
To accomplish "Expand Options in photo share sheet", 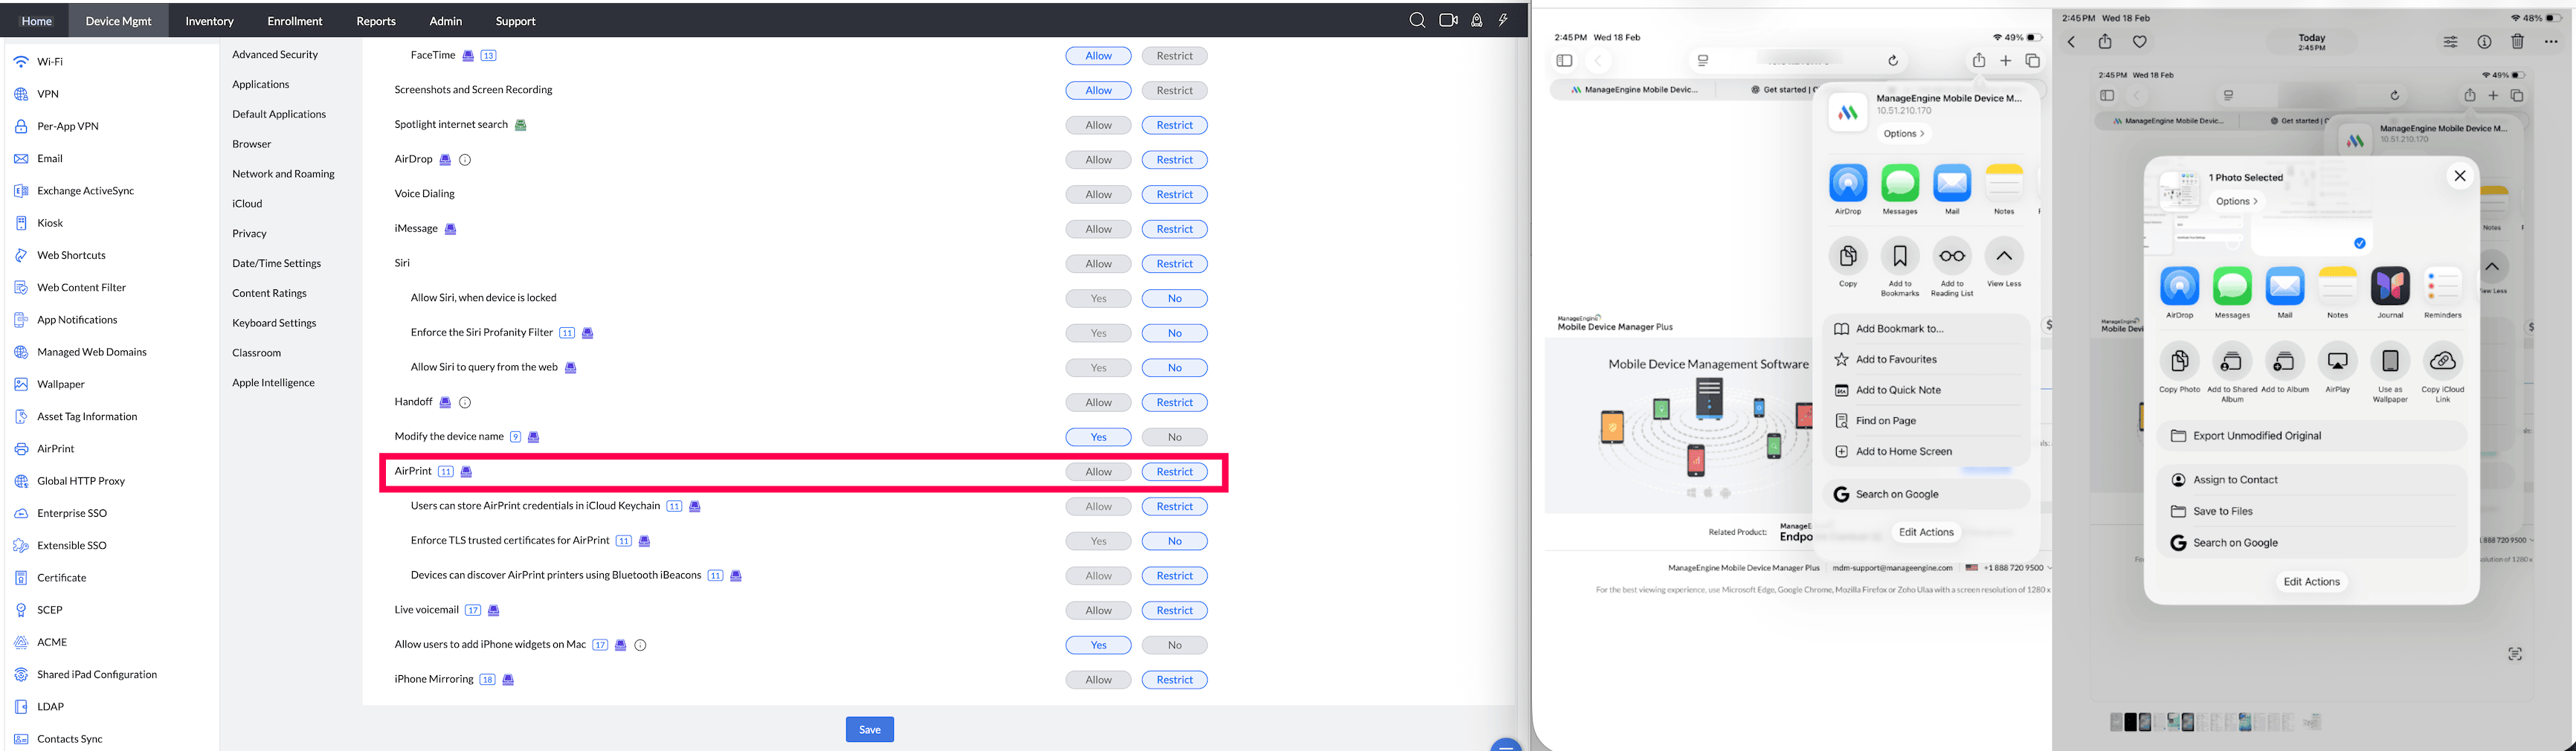I will tap(2236, 201).
